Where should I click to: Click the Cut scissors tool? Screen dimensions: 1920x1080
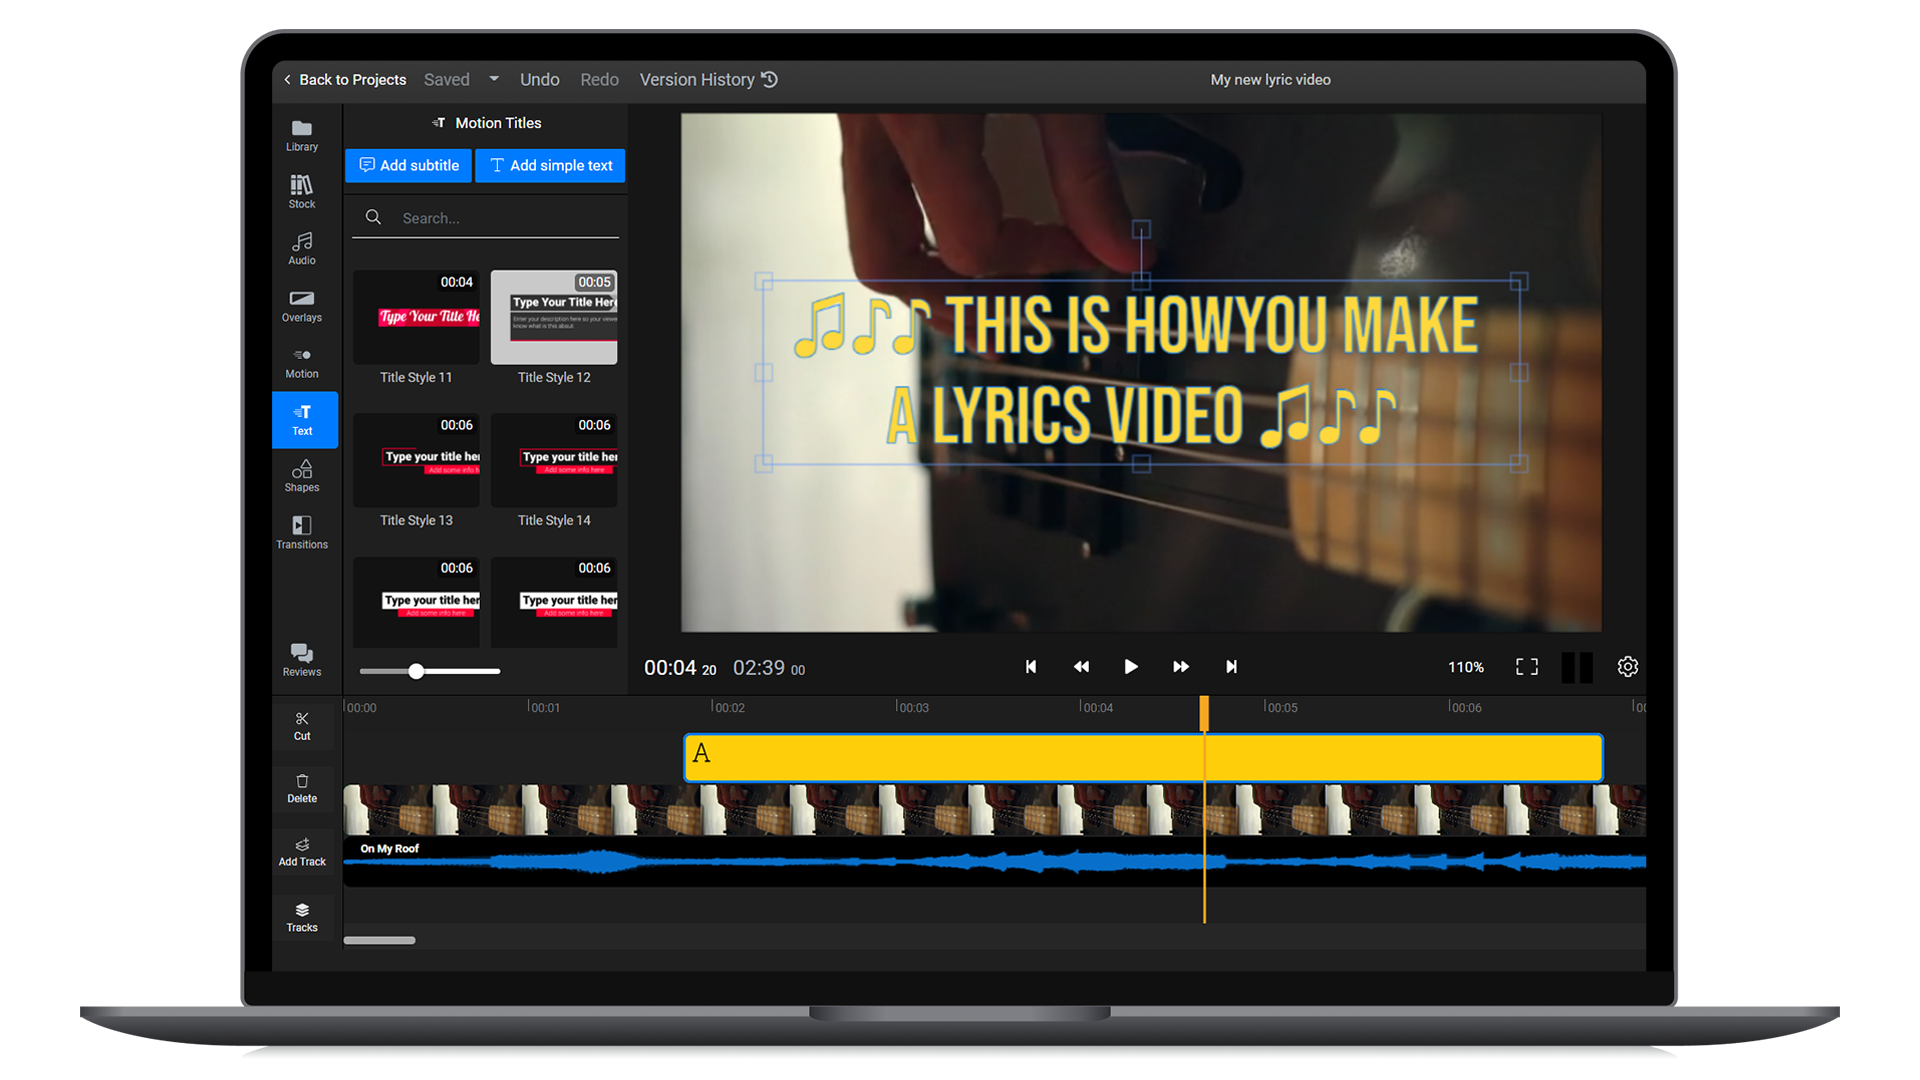tap(302, 726)
